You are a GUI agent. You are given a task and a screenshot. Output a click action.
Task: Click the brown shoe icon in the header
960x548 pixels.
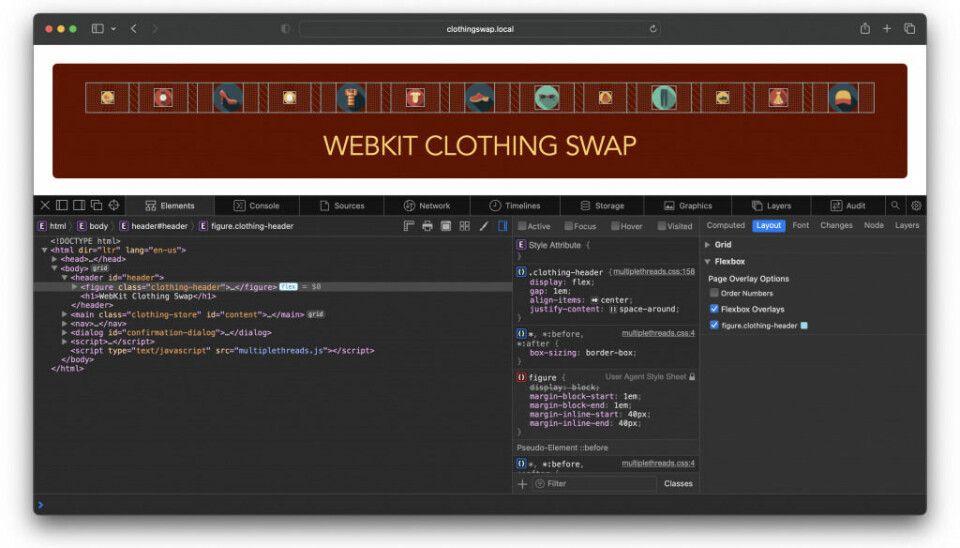(479, 98)
